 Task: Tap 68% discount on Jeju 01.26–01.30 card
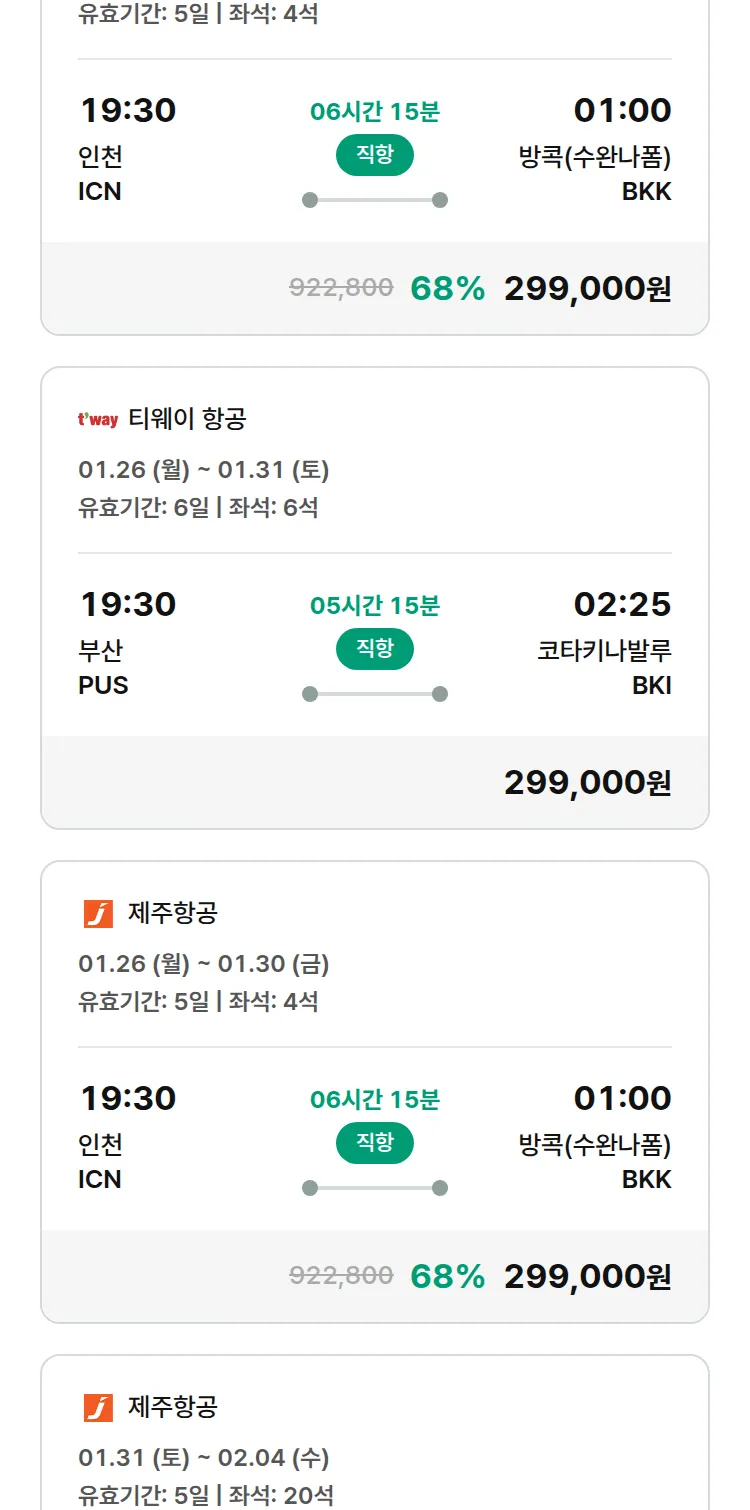(447, 1276)
